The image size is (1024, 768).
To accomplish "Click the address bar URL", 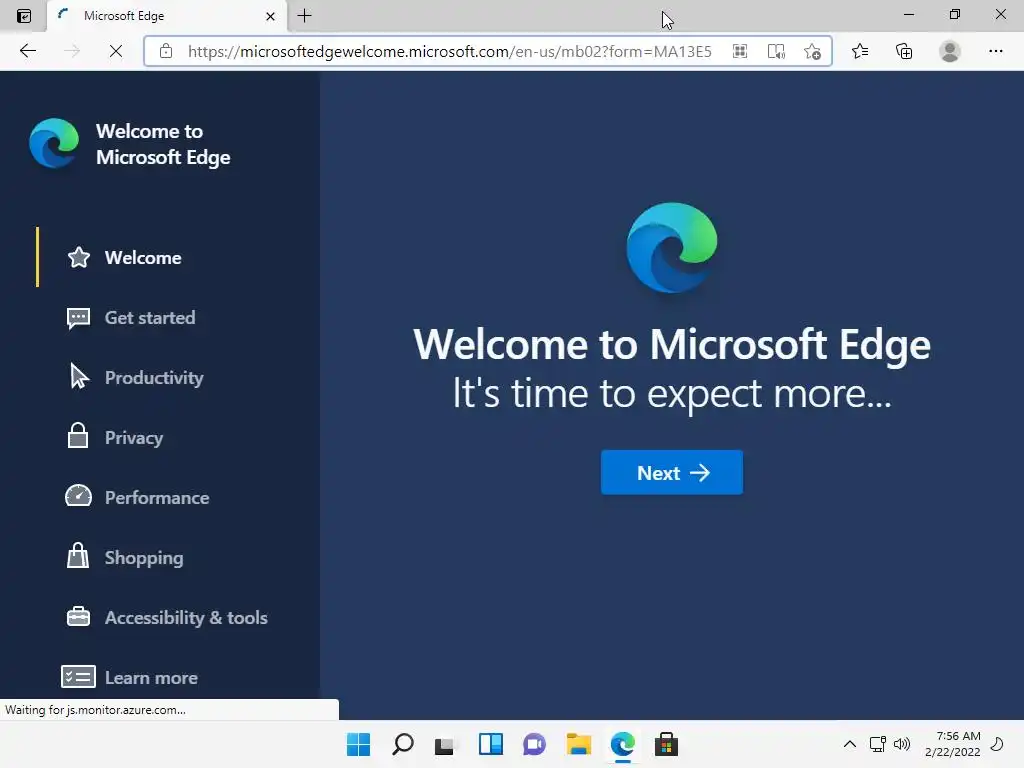I will [449, 51].
